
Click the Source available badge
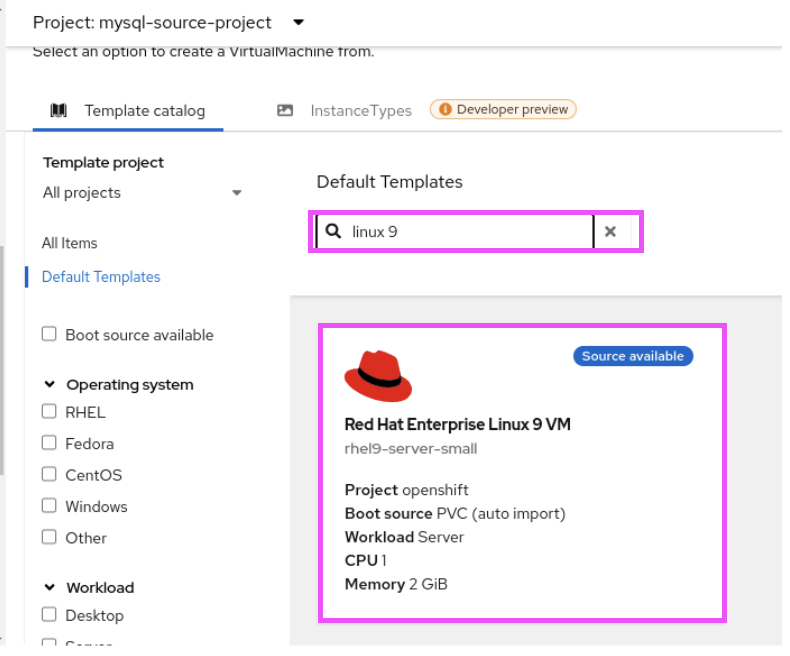[x=632, y=356]
